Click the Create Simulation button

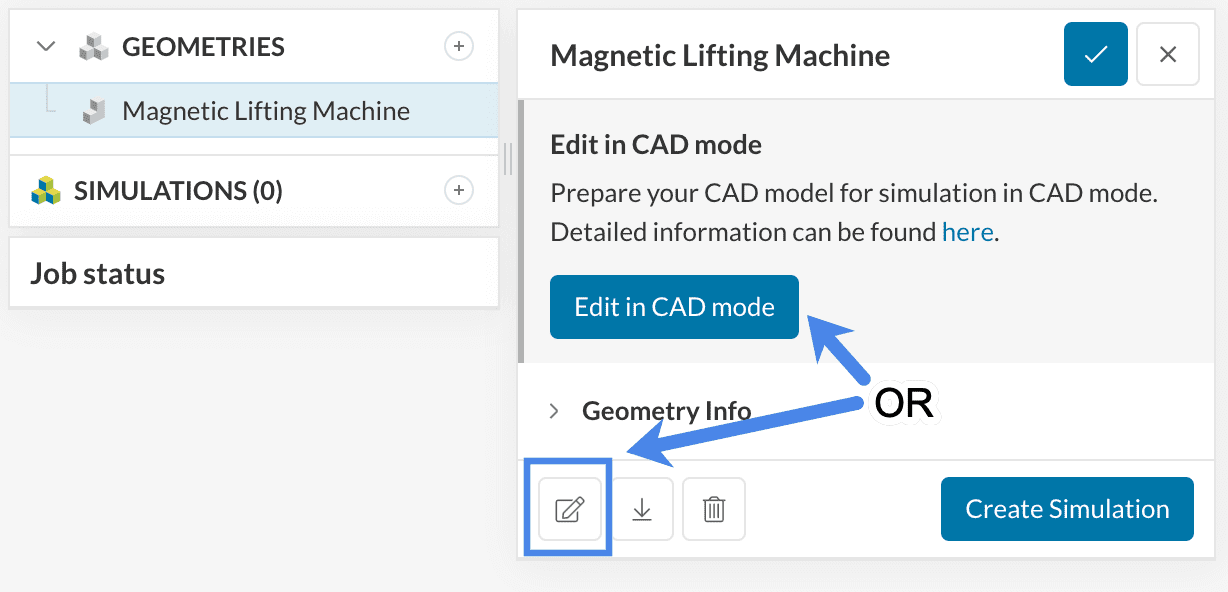(1067, 509)
